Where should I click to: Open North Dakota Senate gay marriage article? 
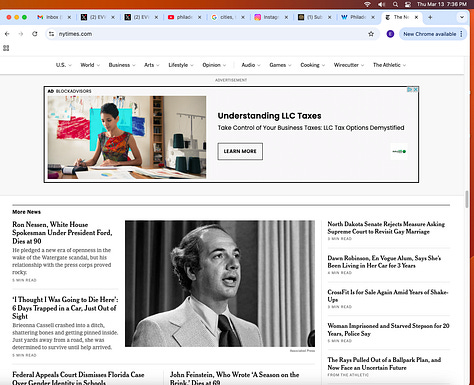[x=386, y=228]
